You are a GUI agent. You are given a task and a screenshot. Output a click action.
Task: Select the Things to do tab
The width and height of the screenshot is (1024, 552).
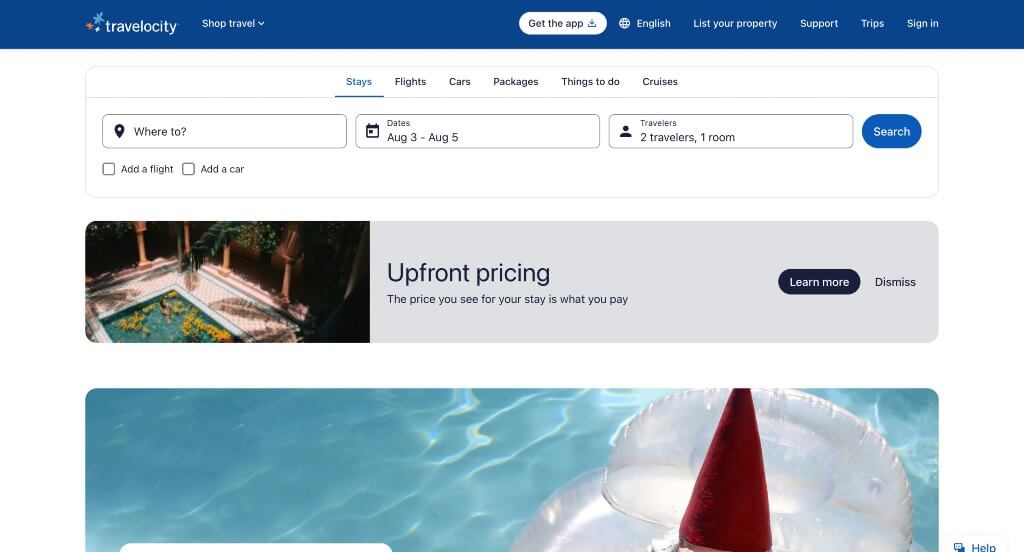[x=590, y=82]
